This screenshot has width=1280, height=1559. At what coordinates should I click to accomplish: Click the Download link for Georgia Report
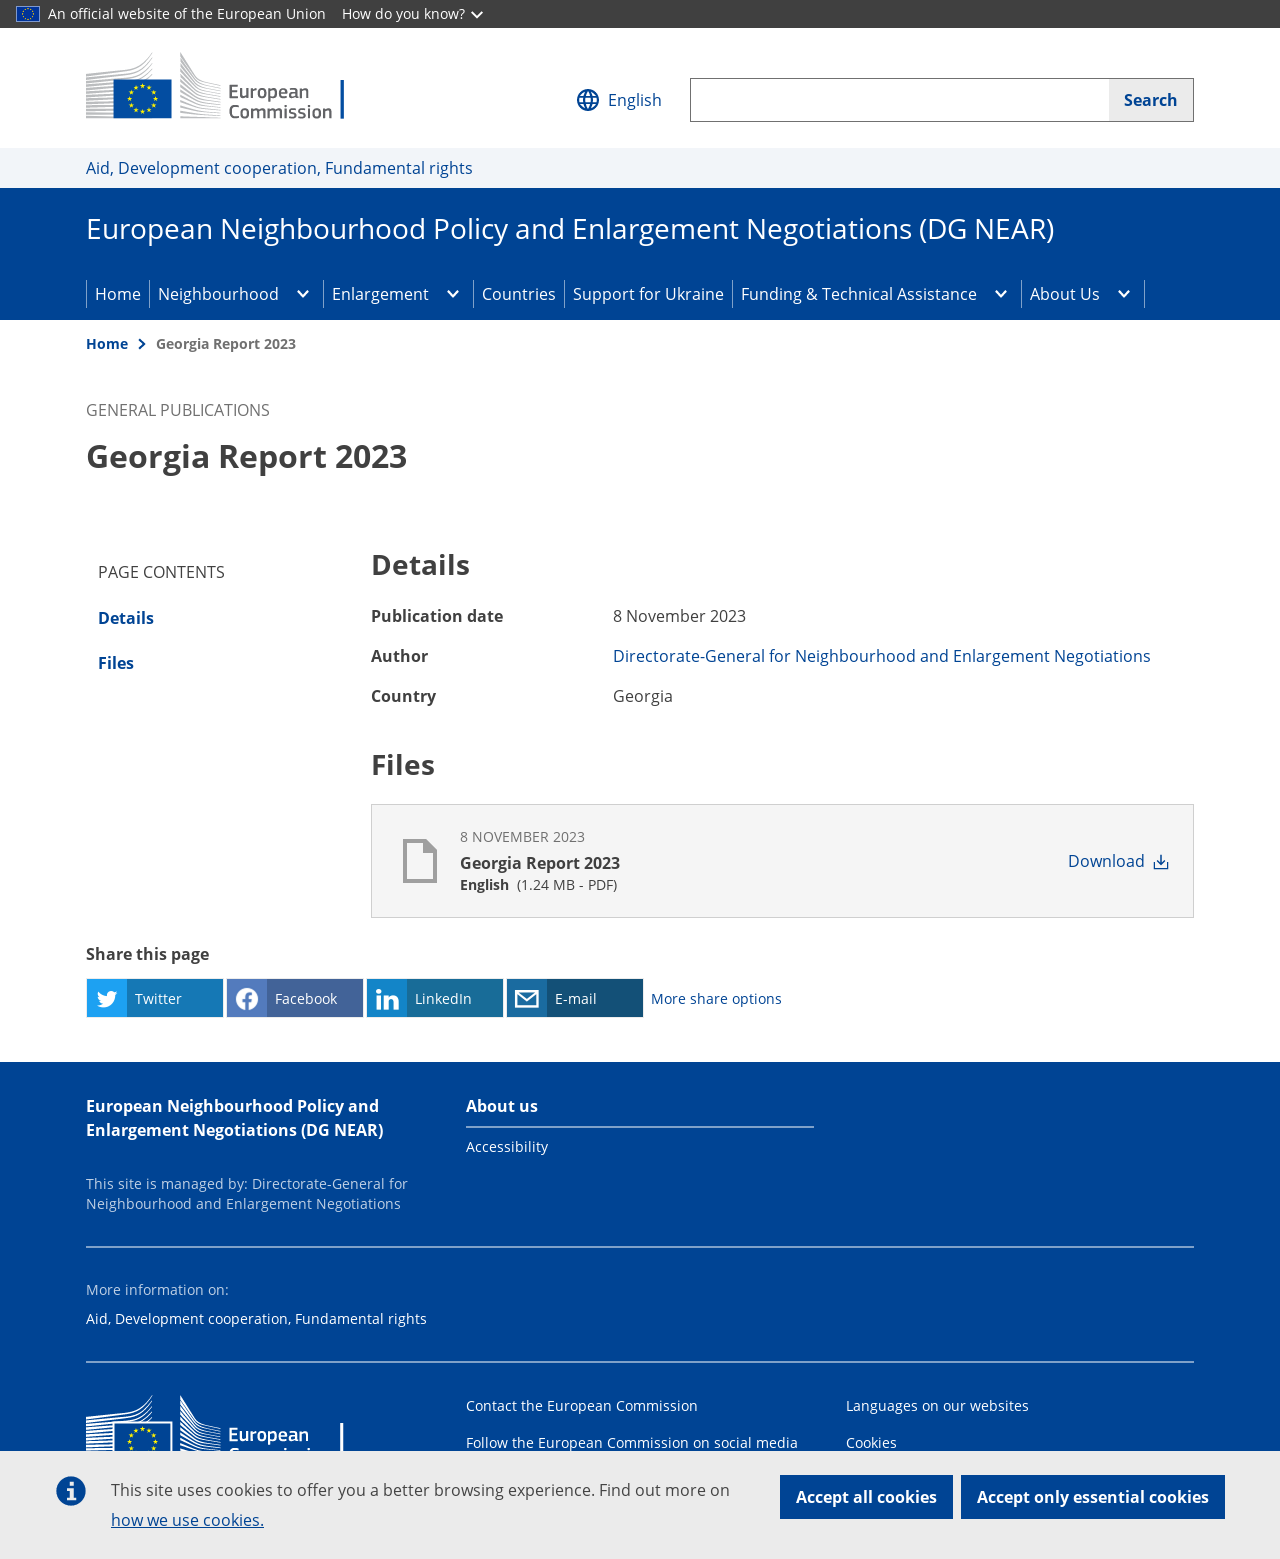coord(1118,861)
